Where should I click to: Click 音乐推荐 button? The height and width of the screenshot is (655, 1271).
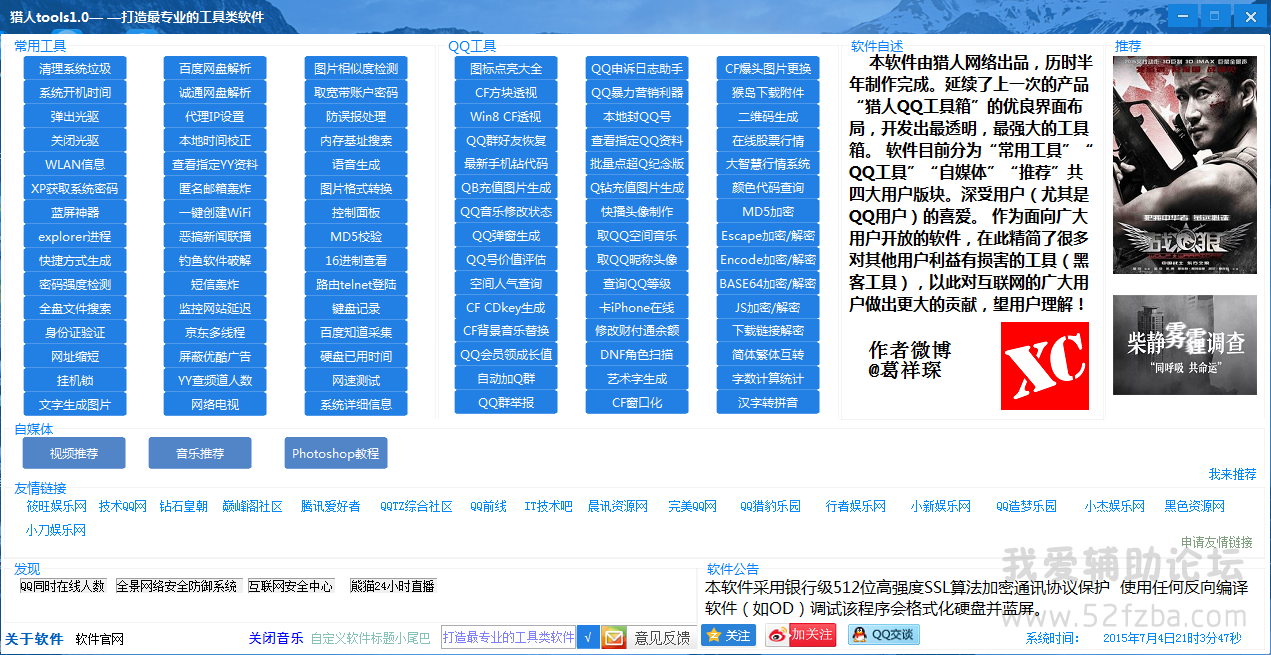[200, 453]
